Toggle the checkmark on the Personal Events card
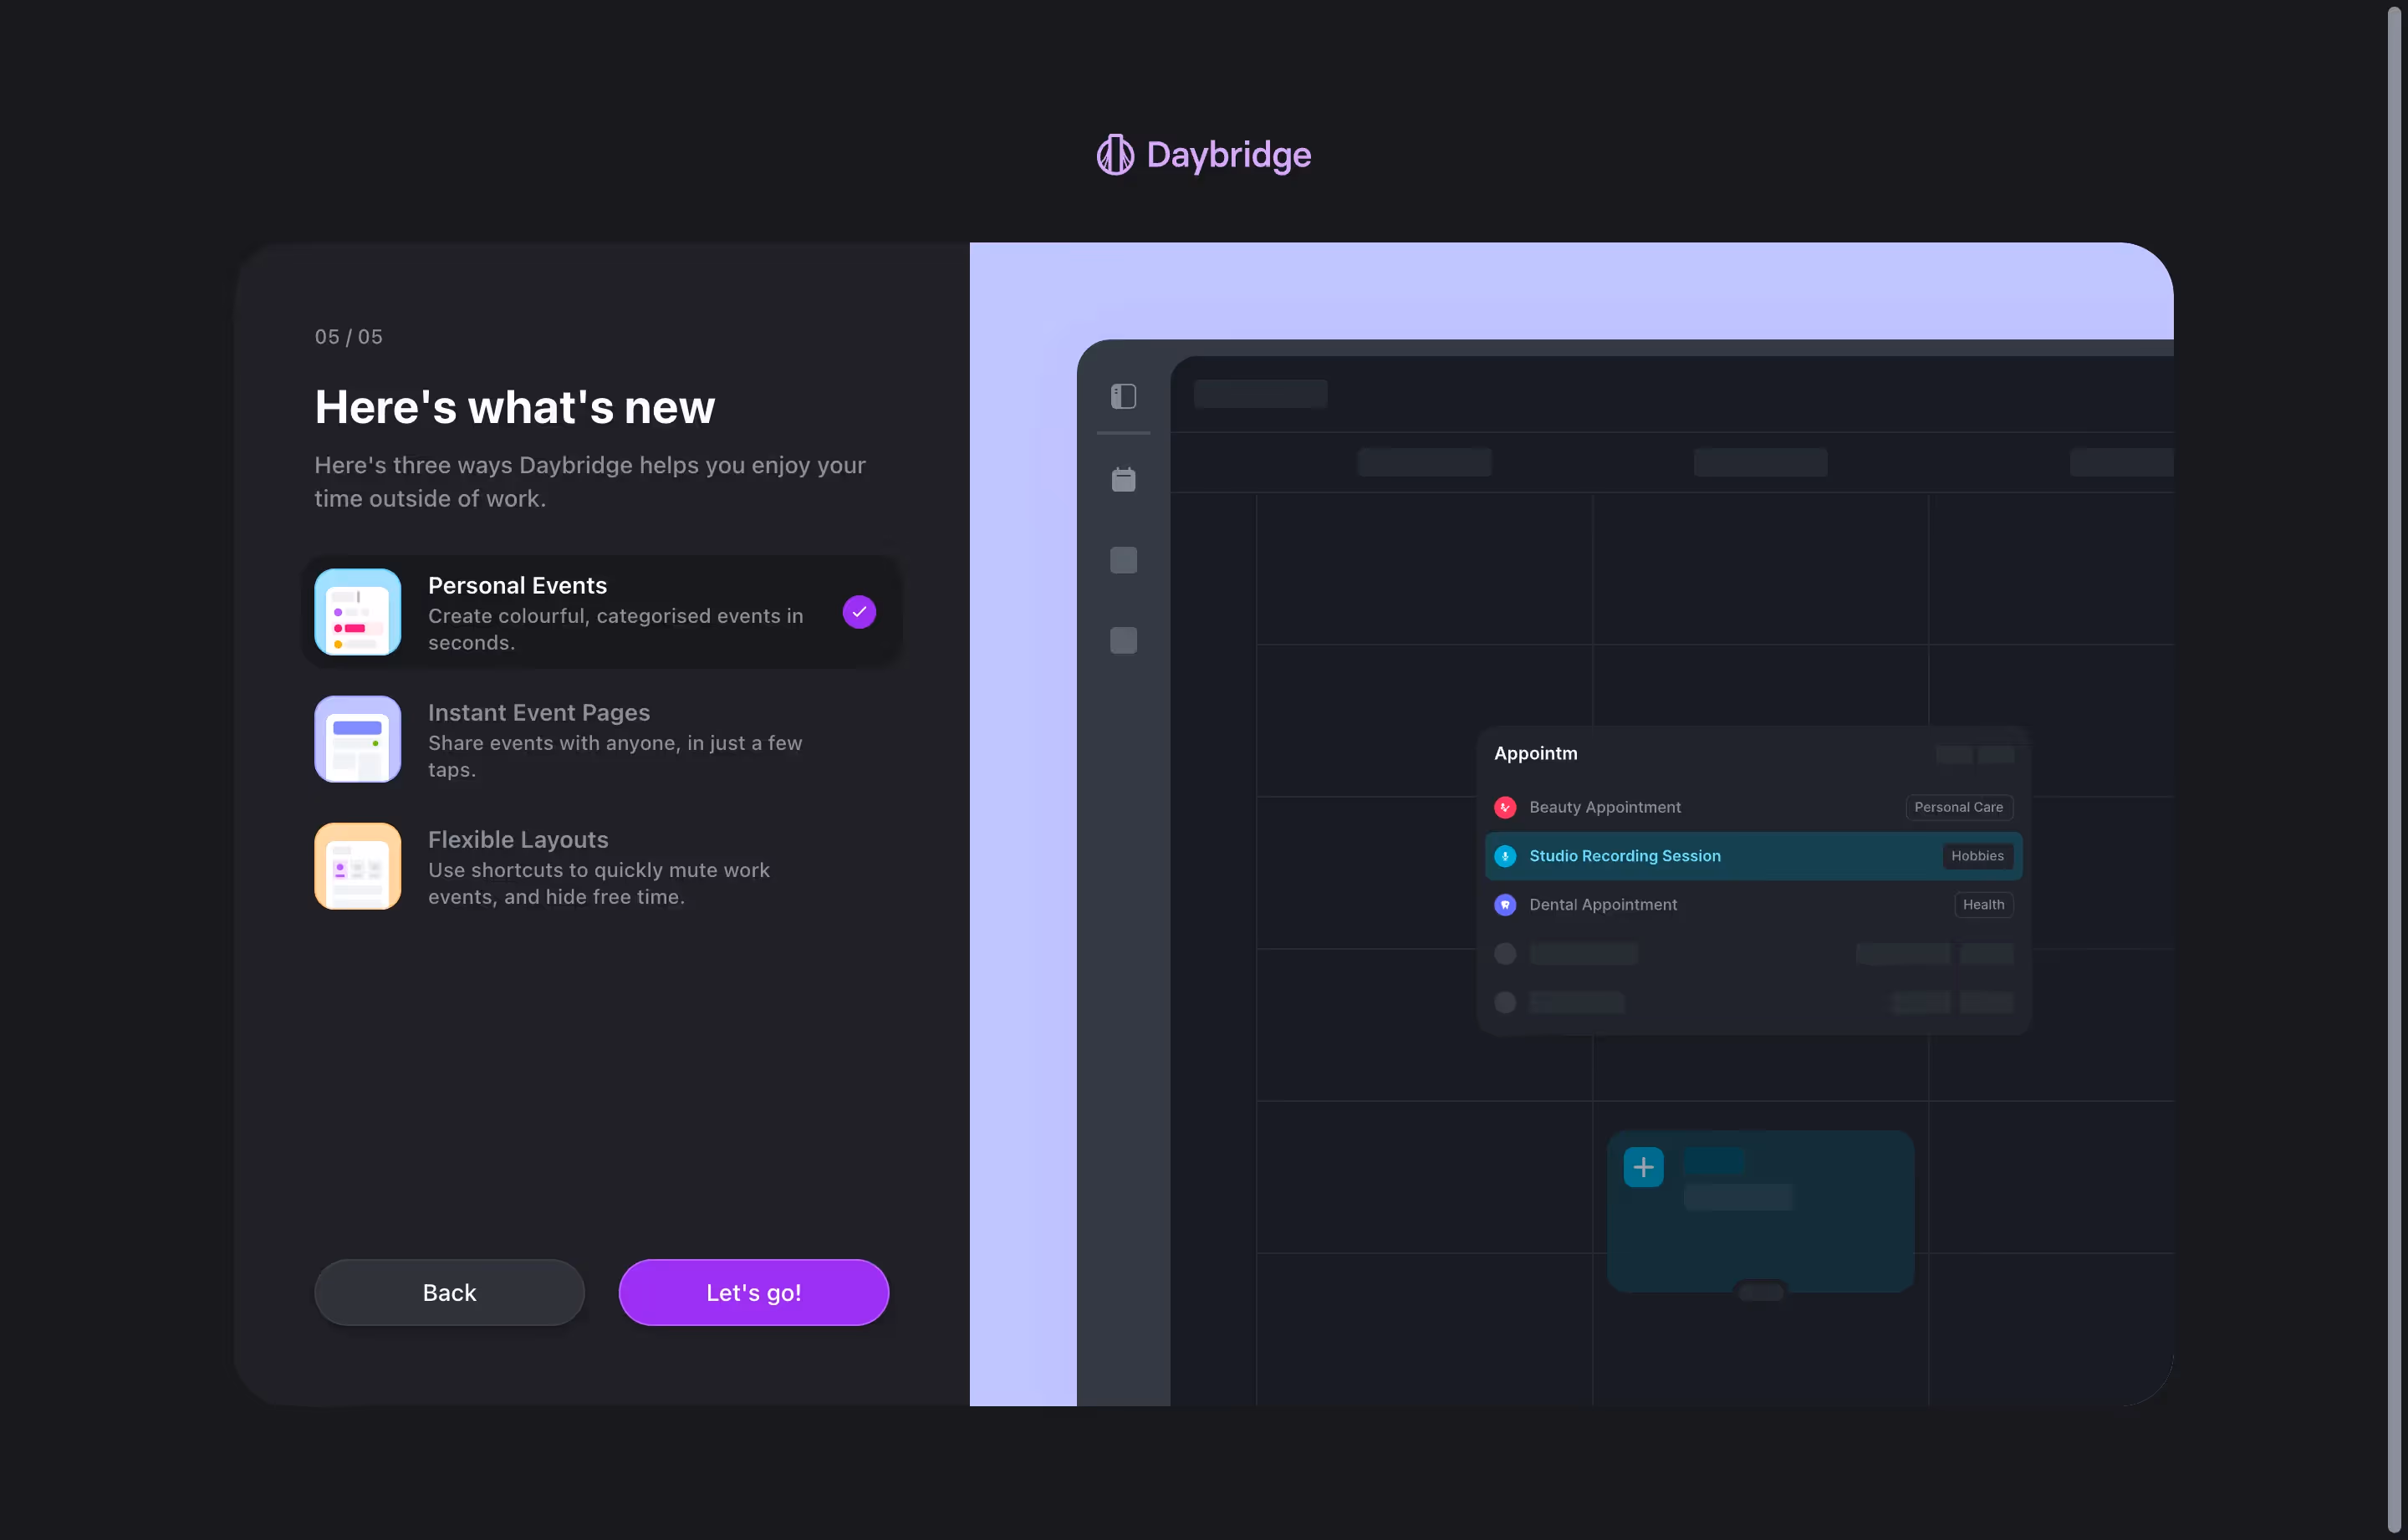This screenshot has height=1540, width=2408. (858, 611)
